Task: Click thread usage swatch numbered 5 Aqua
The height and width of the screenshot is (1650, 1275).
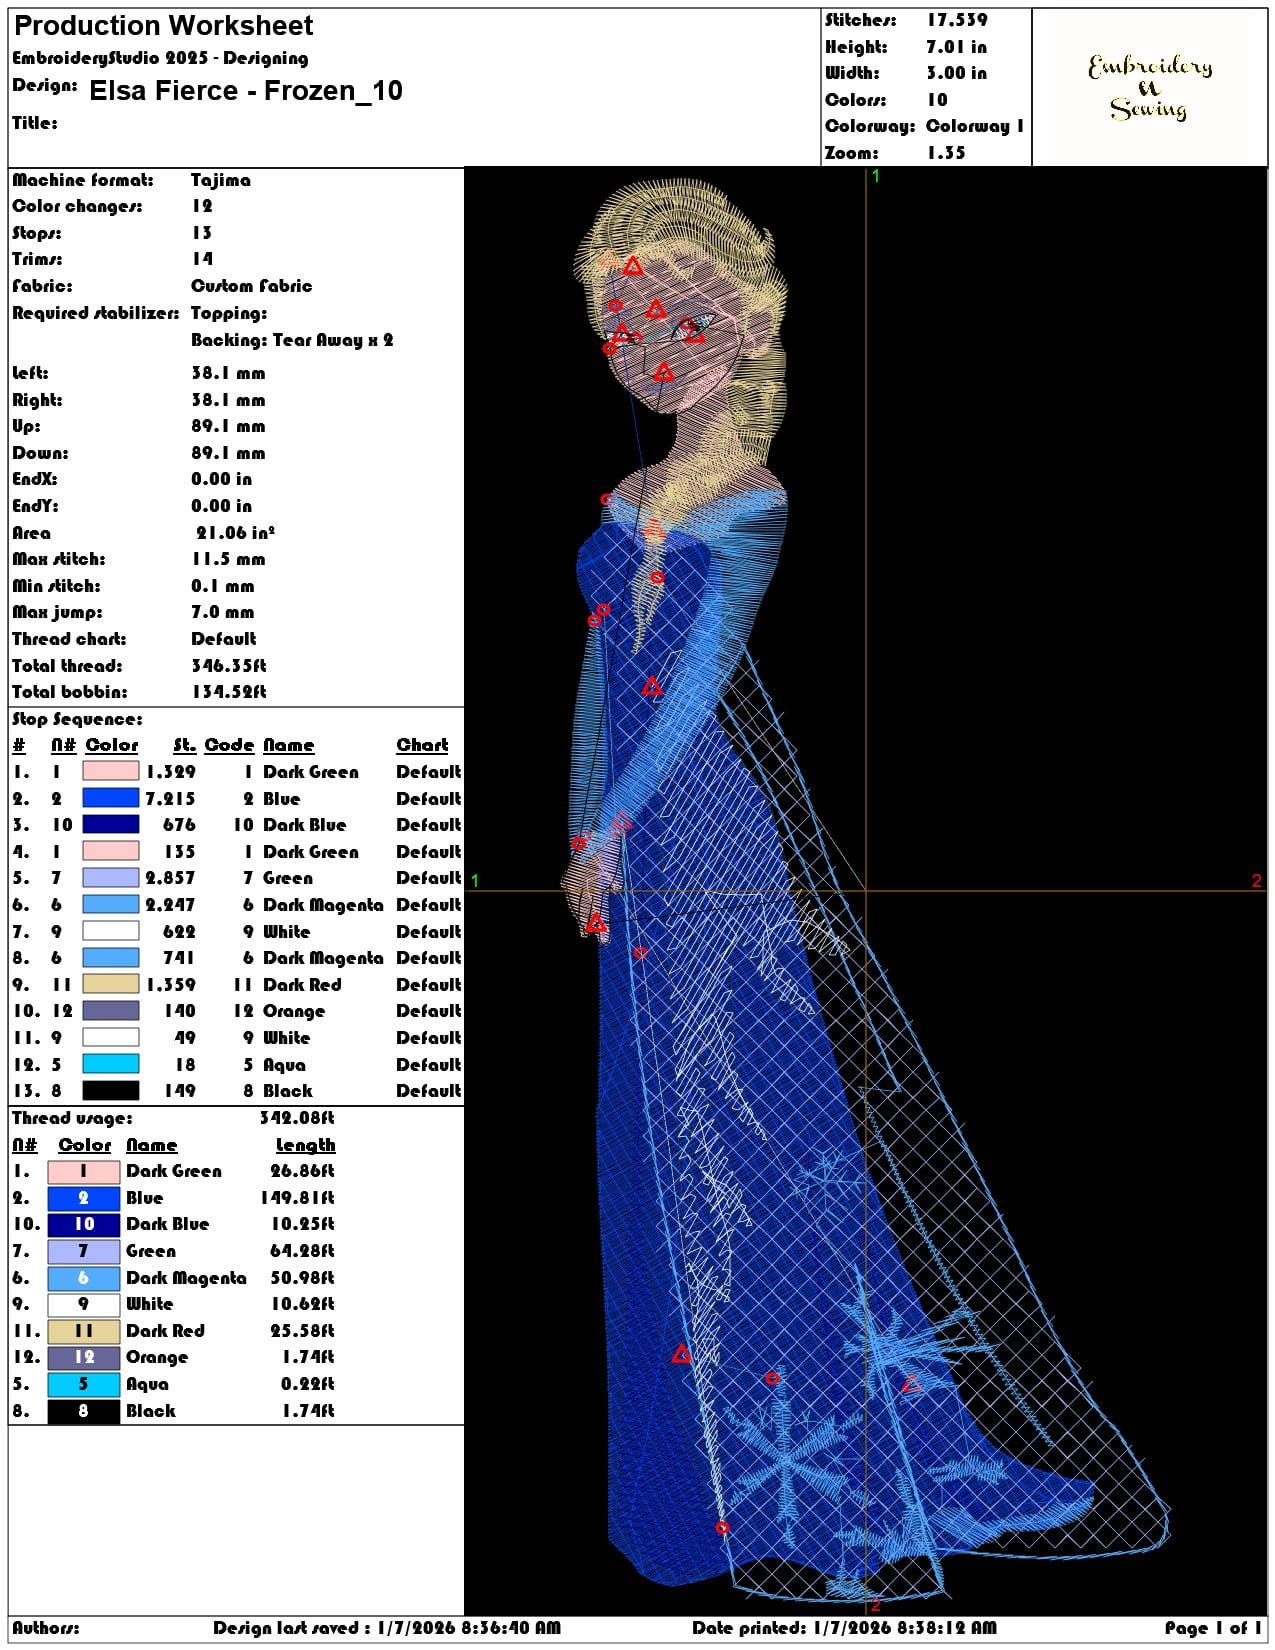Action: pyautogui.click(x=84, y=1384)
